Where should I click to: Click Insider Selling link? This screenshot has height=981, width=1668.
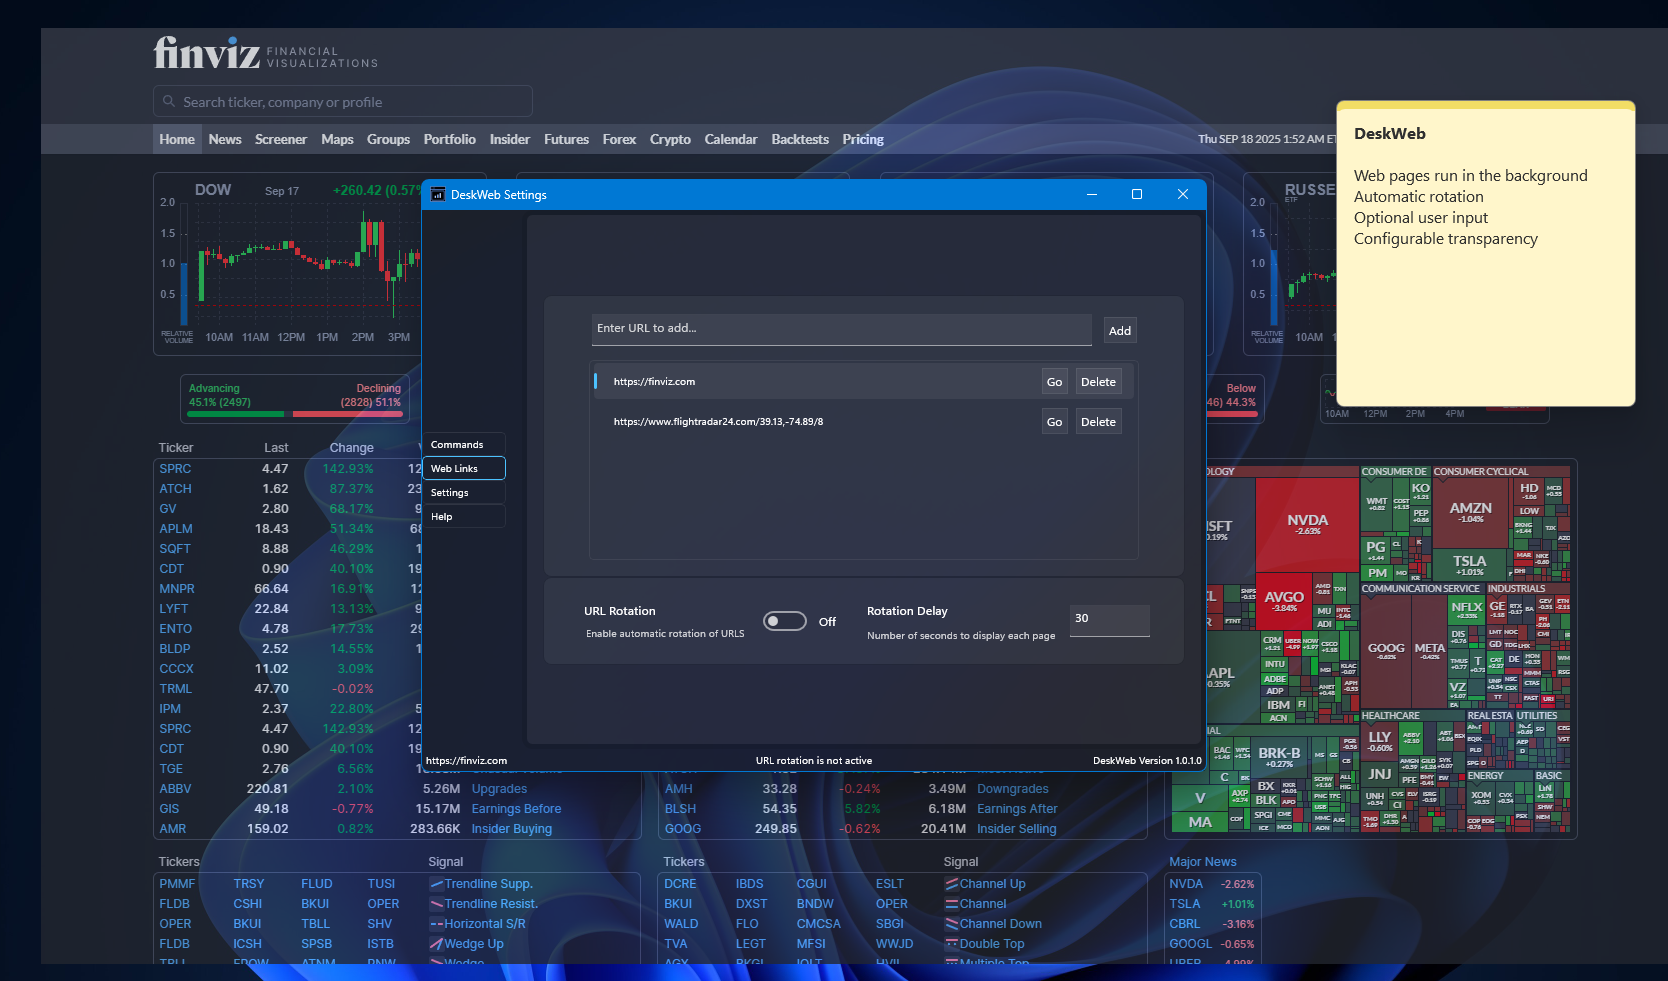1017,829
